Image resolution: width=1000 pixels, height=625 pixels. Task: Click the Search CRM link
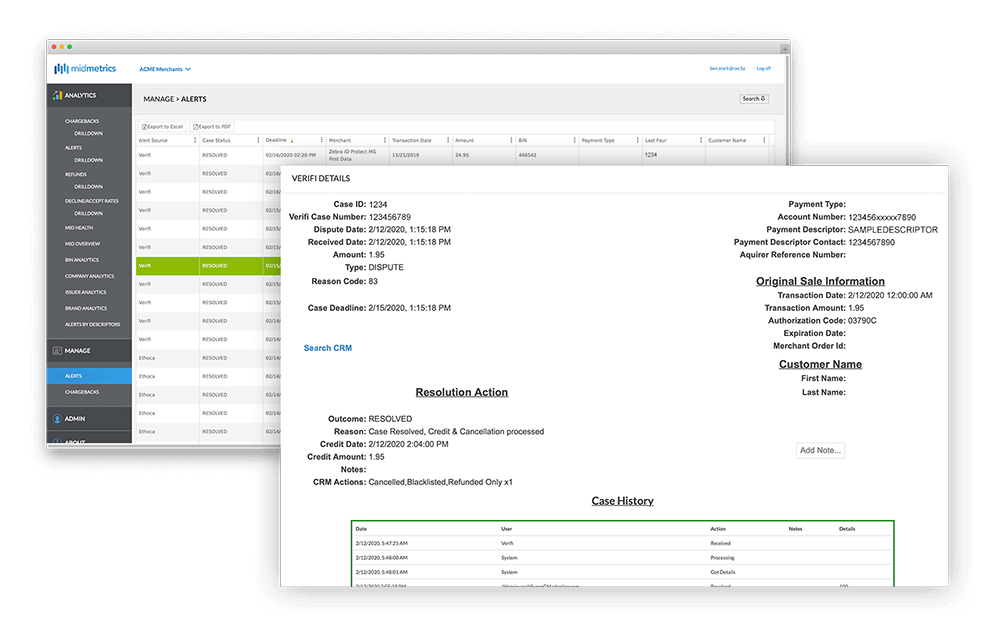(x=327, y=346)
